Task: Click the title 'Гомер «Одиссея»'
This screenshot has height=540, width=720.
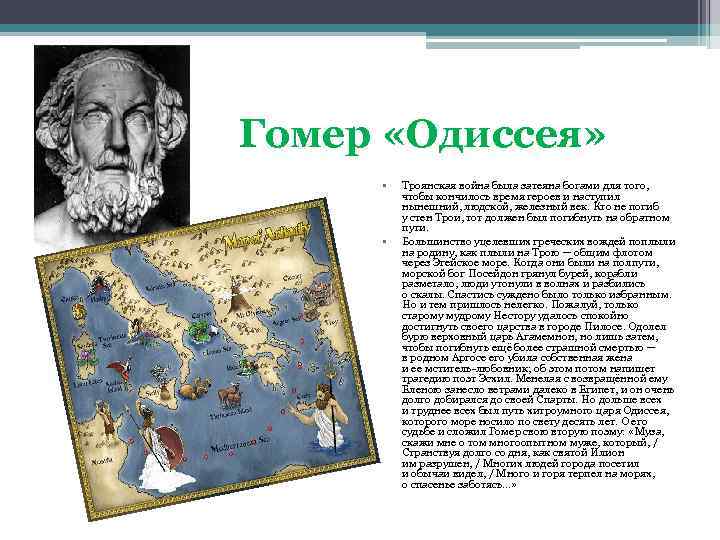Action: pos(422,135)
